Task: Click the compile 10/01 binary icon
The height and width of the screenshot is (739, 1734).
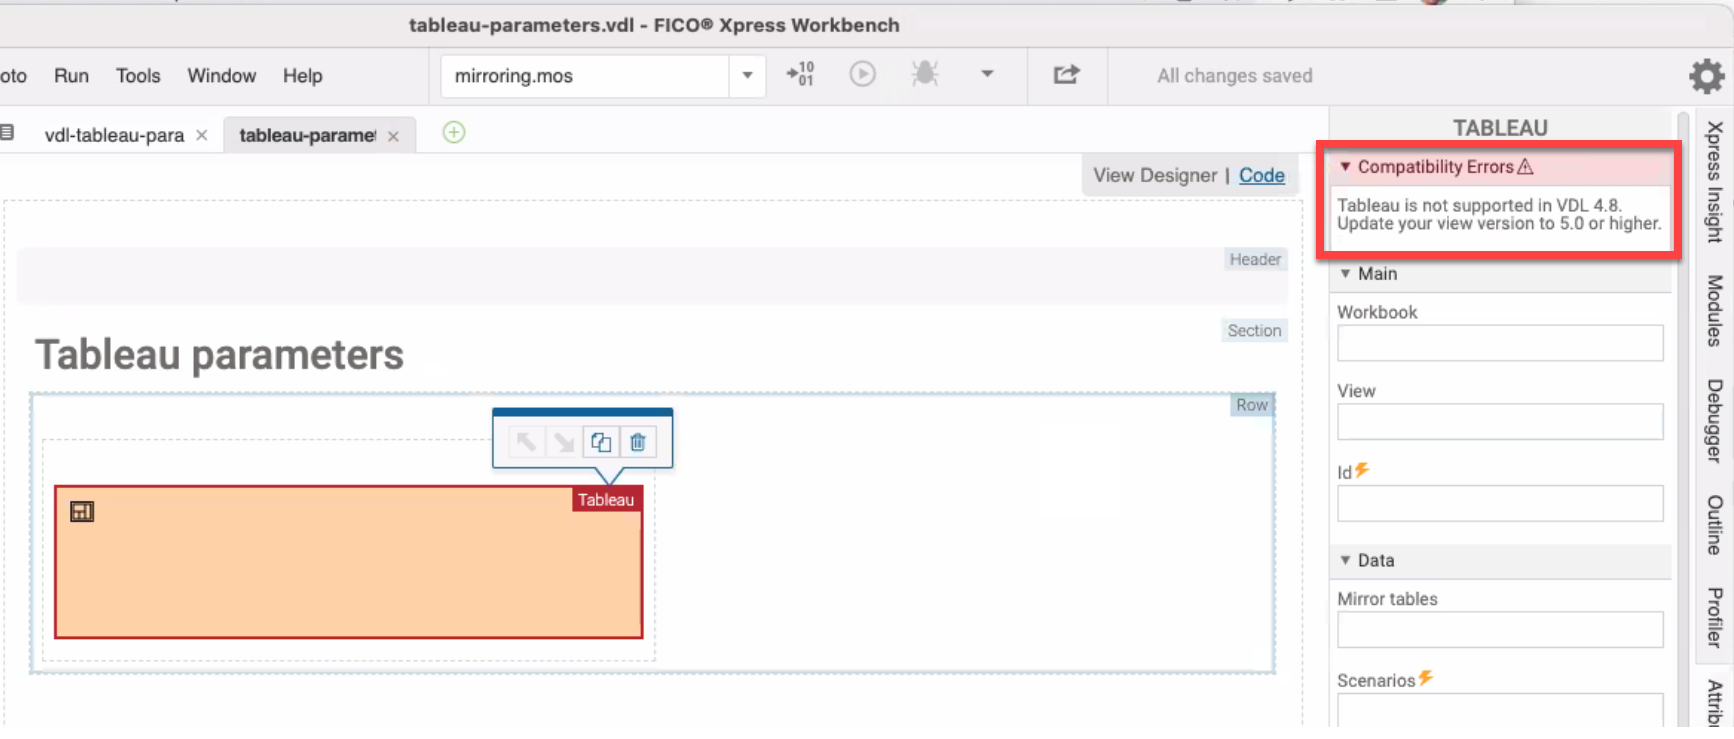Action: point(800,74)
